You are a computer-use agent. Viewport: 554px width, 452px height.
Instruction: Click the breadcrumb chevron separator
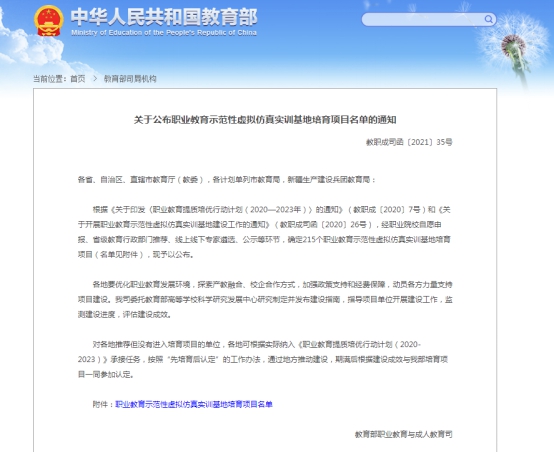[95, 78]
